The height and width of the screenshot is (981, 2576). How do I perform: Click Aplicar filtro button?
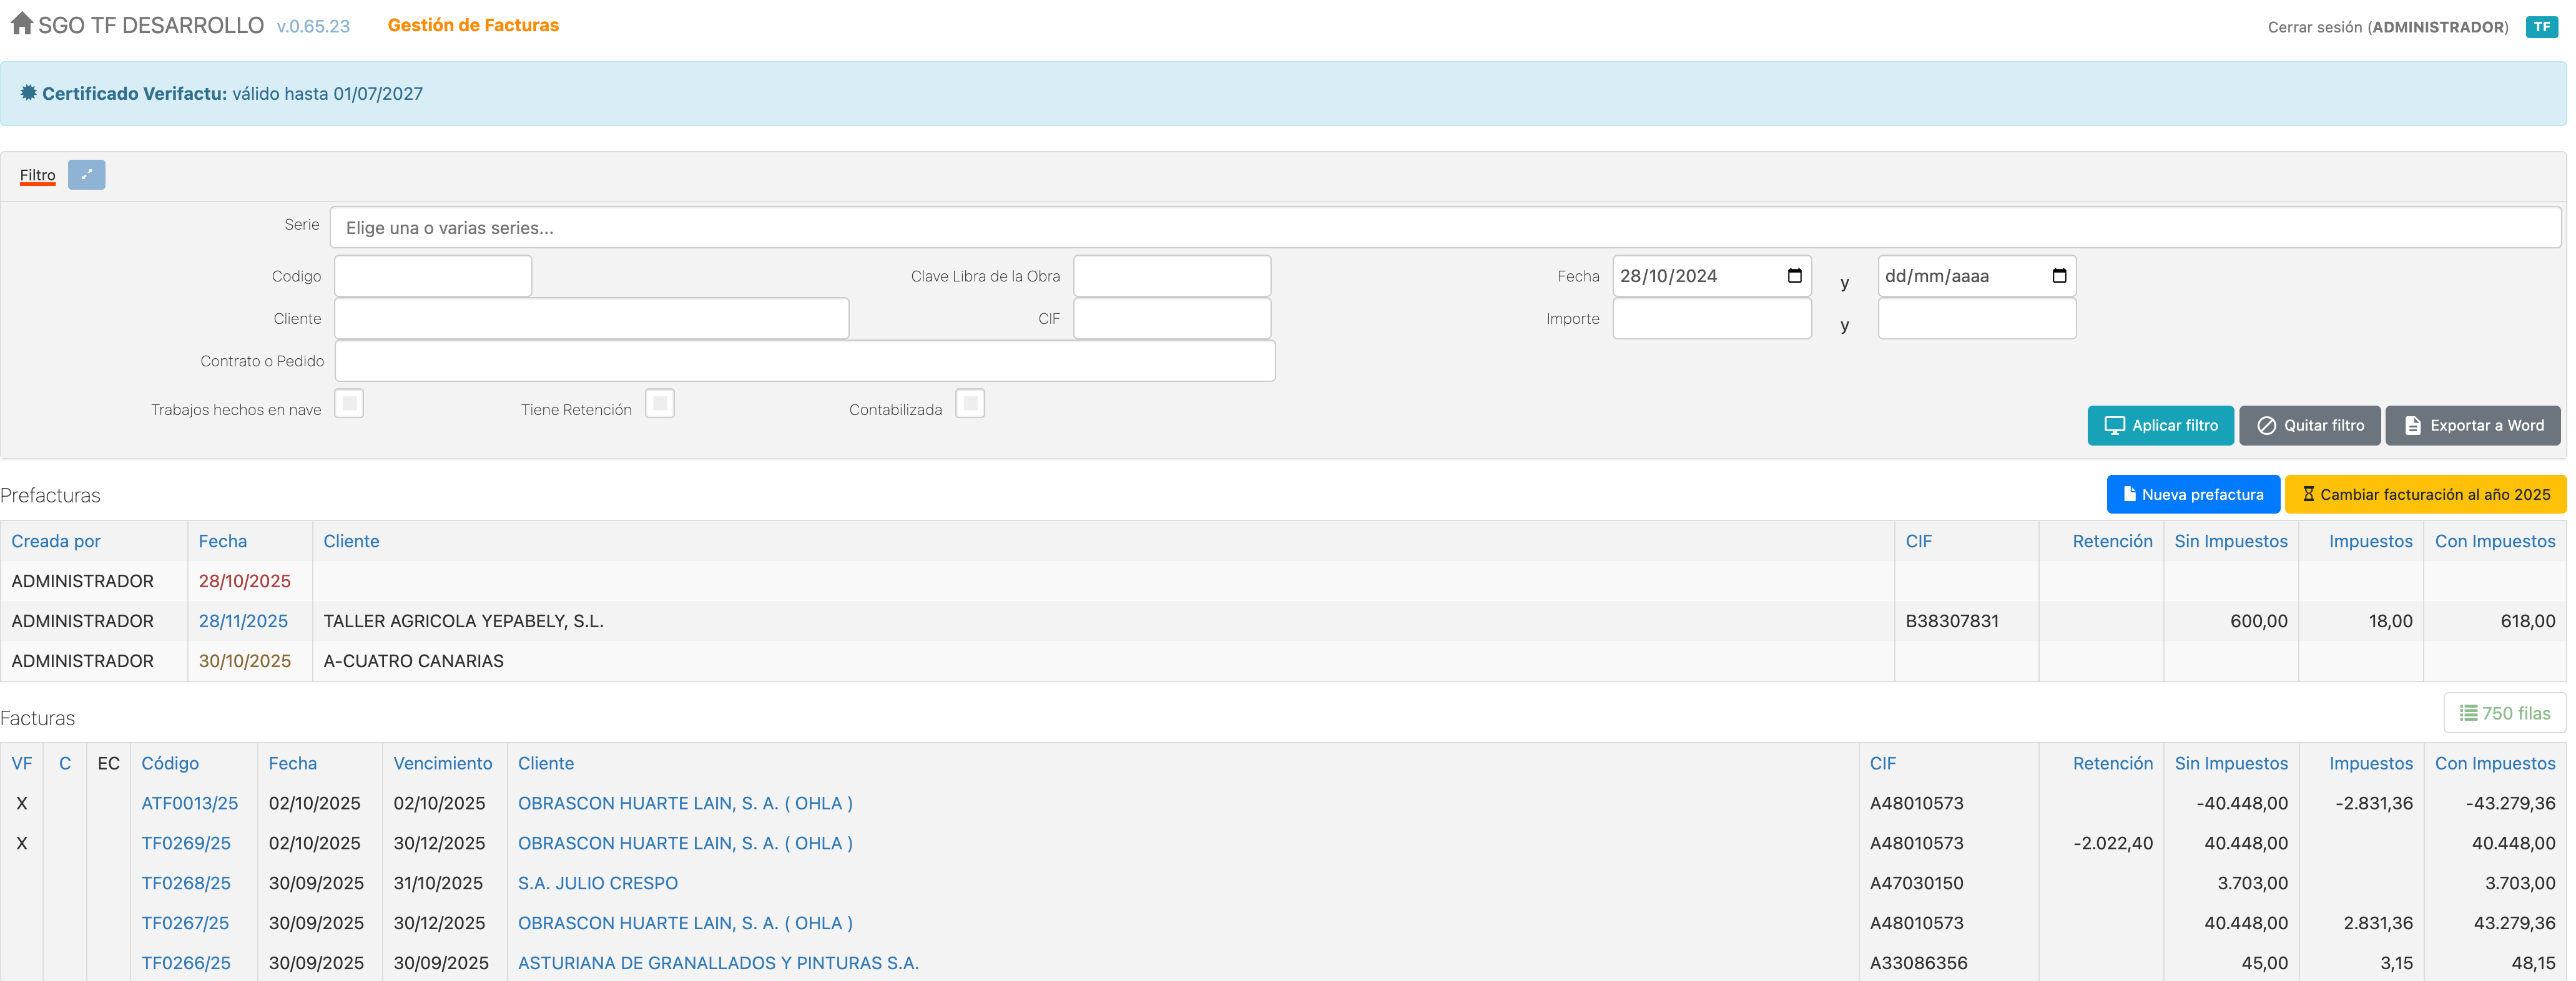2160,425
